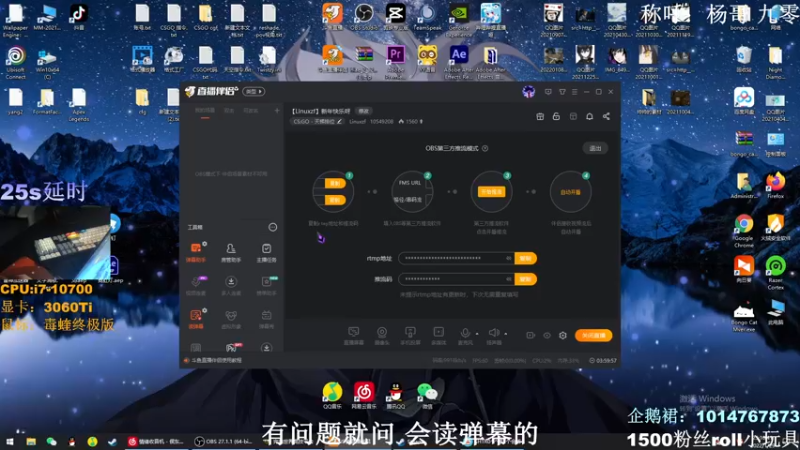The image size is (800, 450).
Task: Add a scene with the plus icon
Action: point(277,110)
